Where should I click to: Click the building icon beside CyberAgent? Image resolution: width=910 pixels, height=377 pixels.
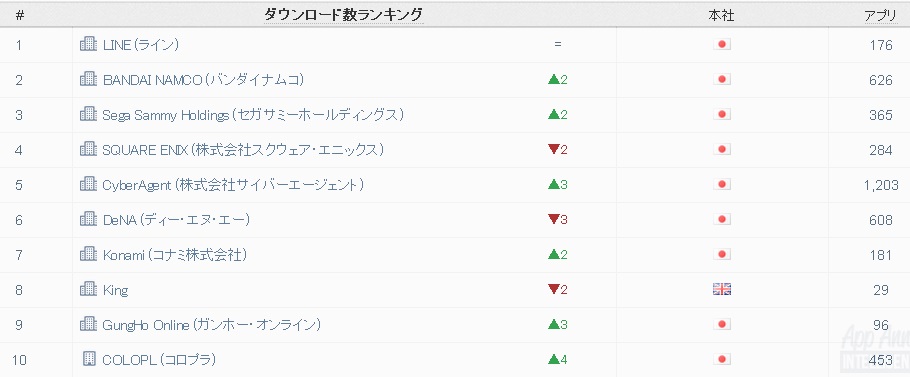88,184
